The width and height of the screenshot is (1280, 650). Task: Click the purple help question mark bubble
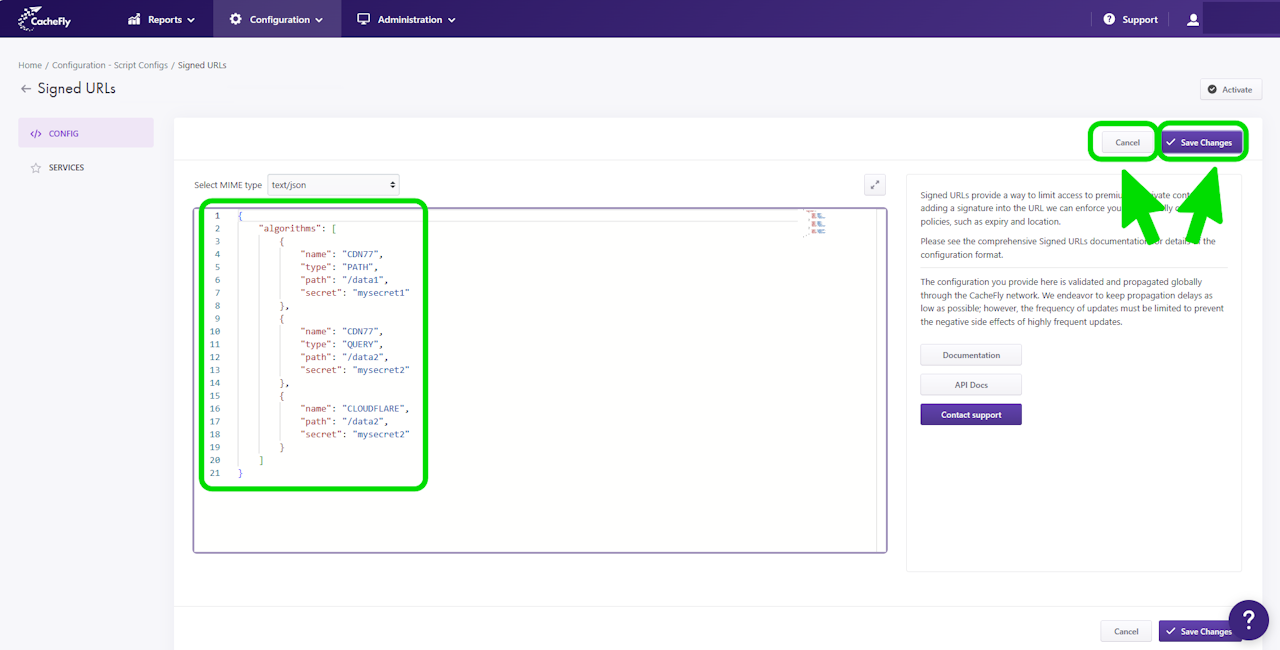point(1248,619)
